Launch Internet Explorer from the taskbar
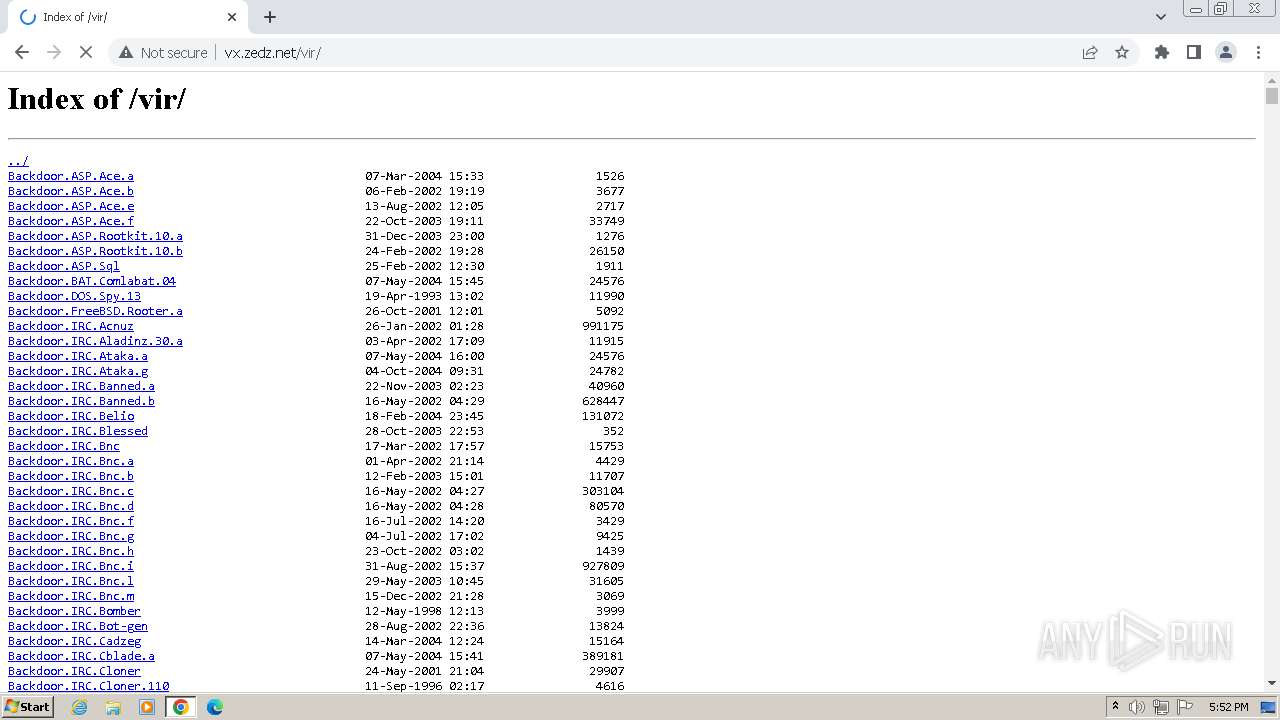 click(80, 707)
